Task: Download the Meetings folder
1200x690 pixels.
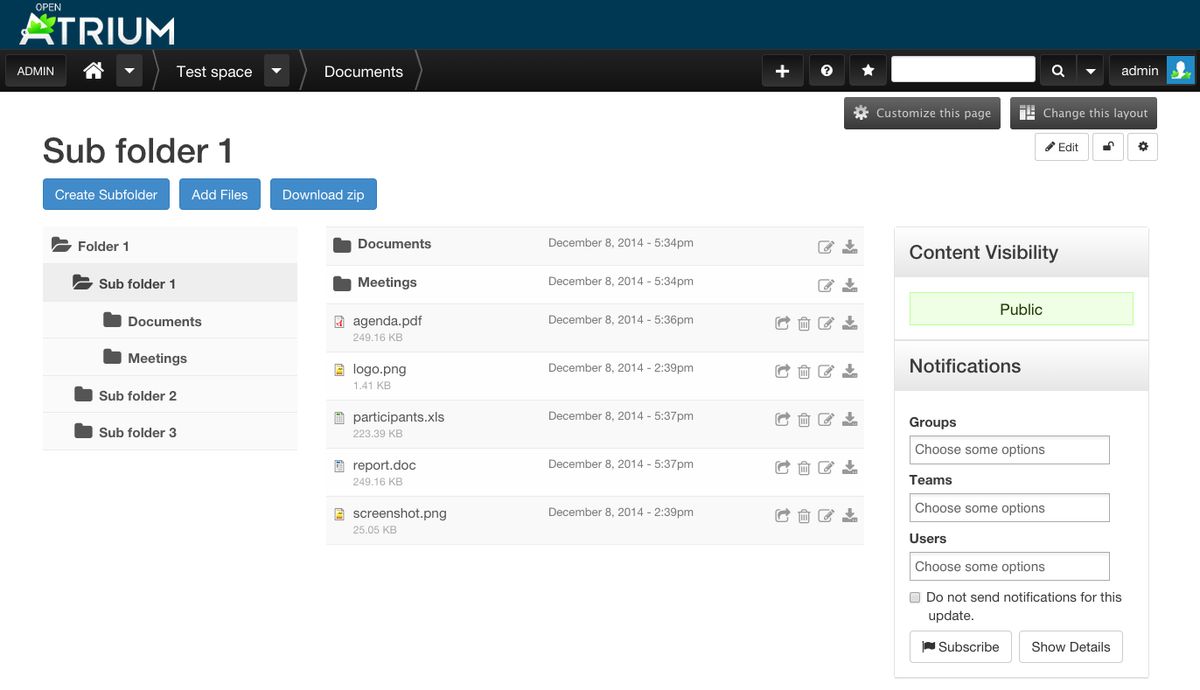Action: [850, 285]
